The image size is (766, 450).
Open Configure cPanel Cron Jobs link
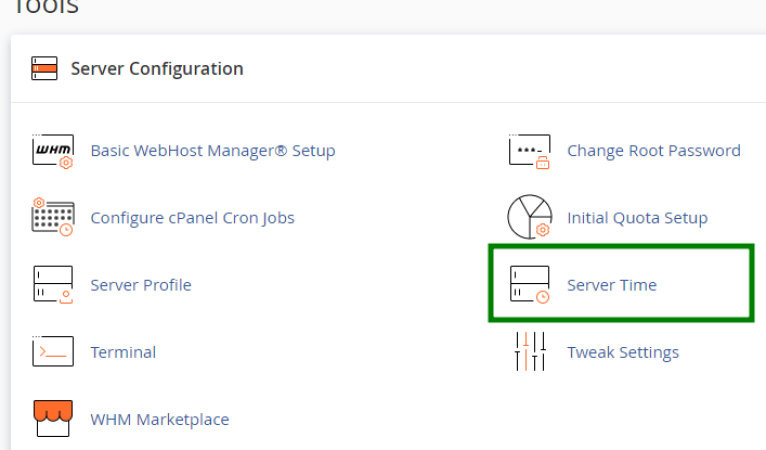[192, 218]
